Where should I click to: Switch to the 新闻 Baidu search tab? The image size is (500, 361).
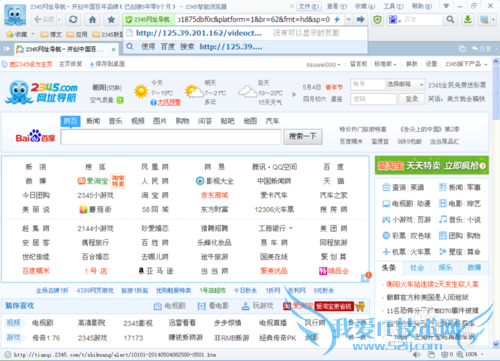click(93, 121)
